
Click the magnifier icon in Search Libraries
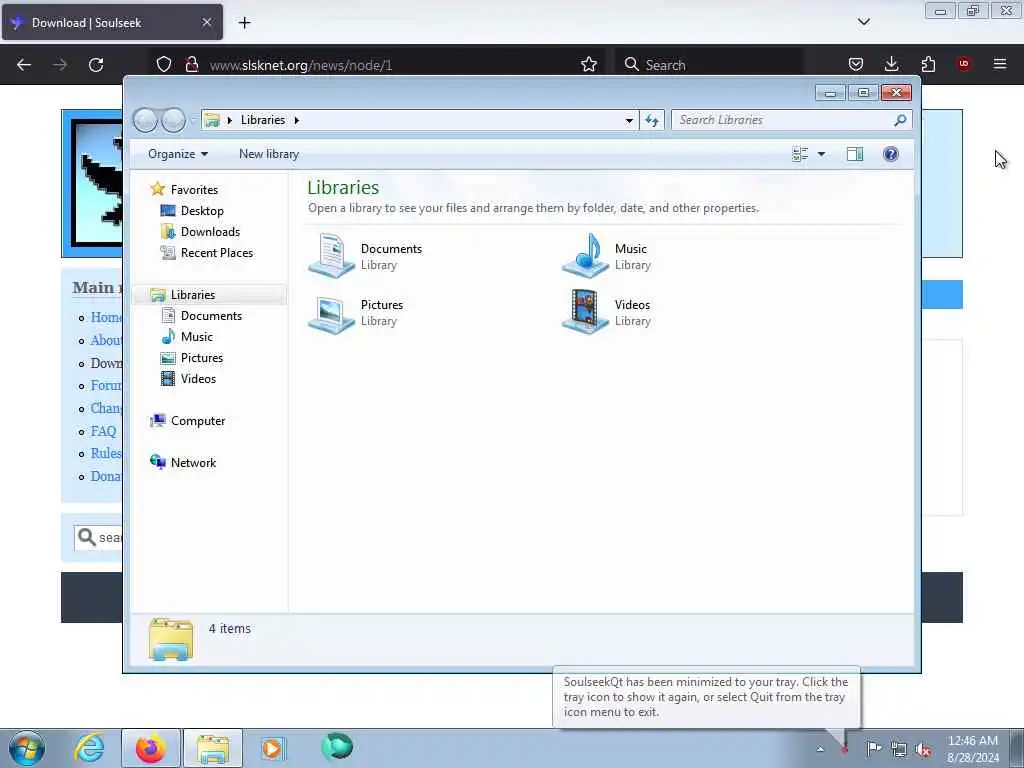900,120
